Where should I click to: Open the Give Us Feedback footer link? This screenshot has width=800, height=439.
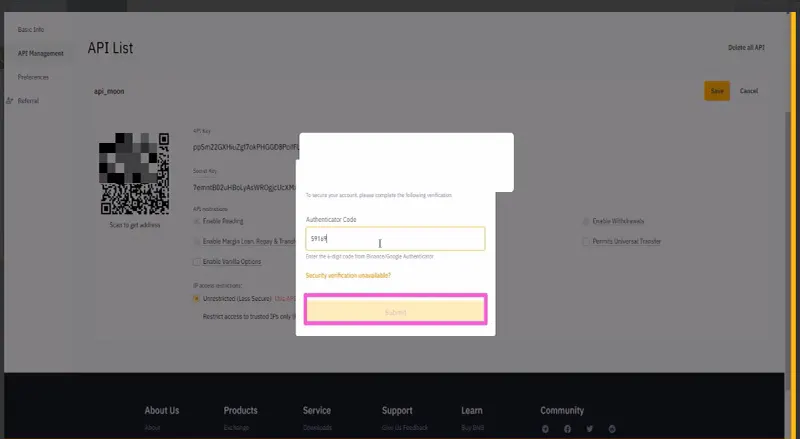point(405,428)
